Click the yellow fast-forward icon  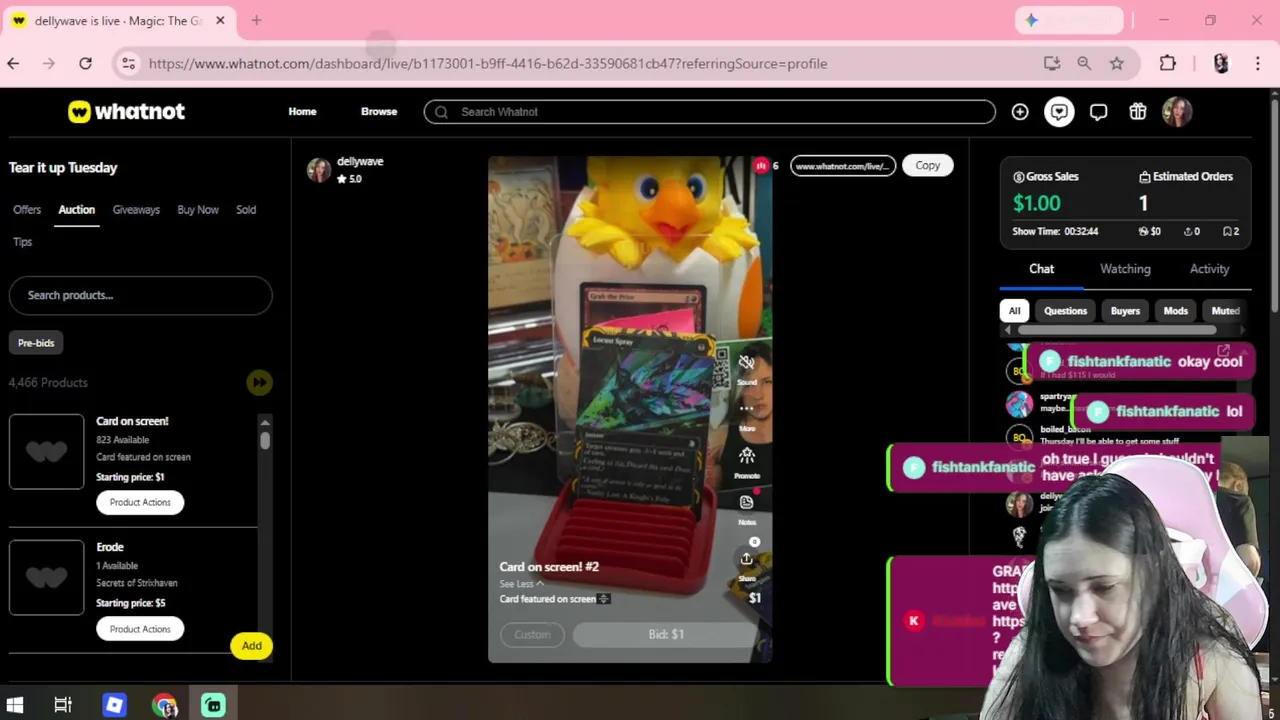click(x=259, y=382)
